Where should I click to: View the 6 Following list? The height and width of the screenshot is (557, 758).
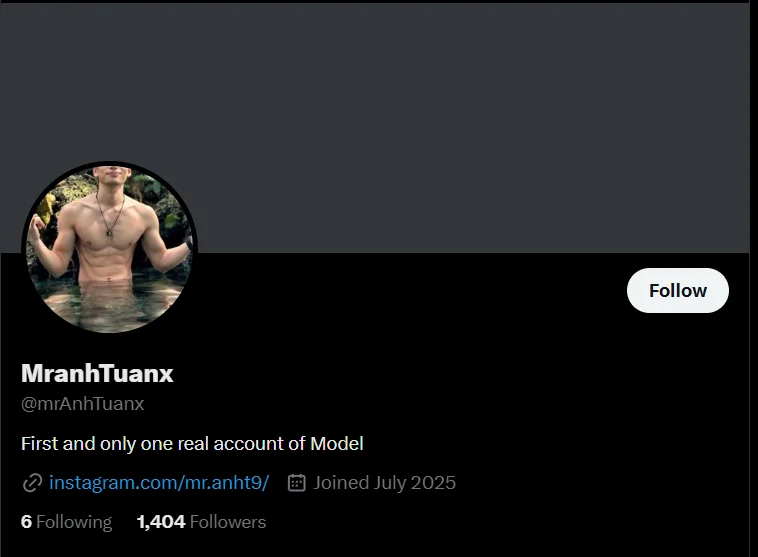pyautogui.click(x=66, y=522)
